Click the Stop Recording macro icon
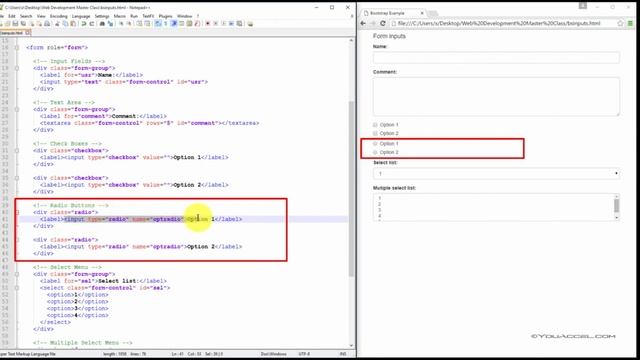Screen dimensions: 640x360 click(216, 24)
